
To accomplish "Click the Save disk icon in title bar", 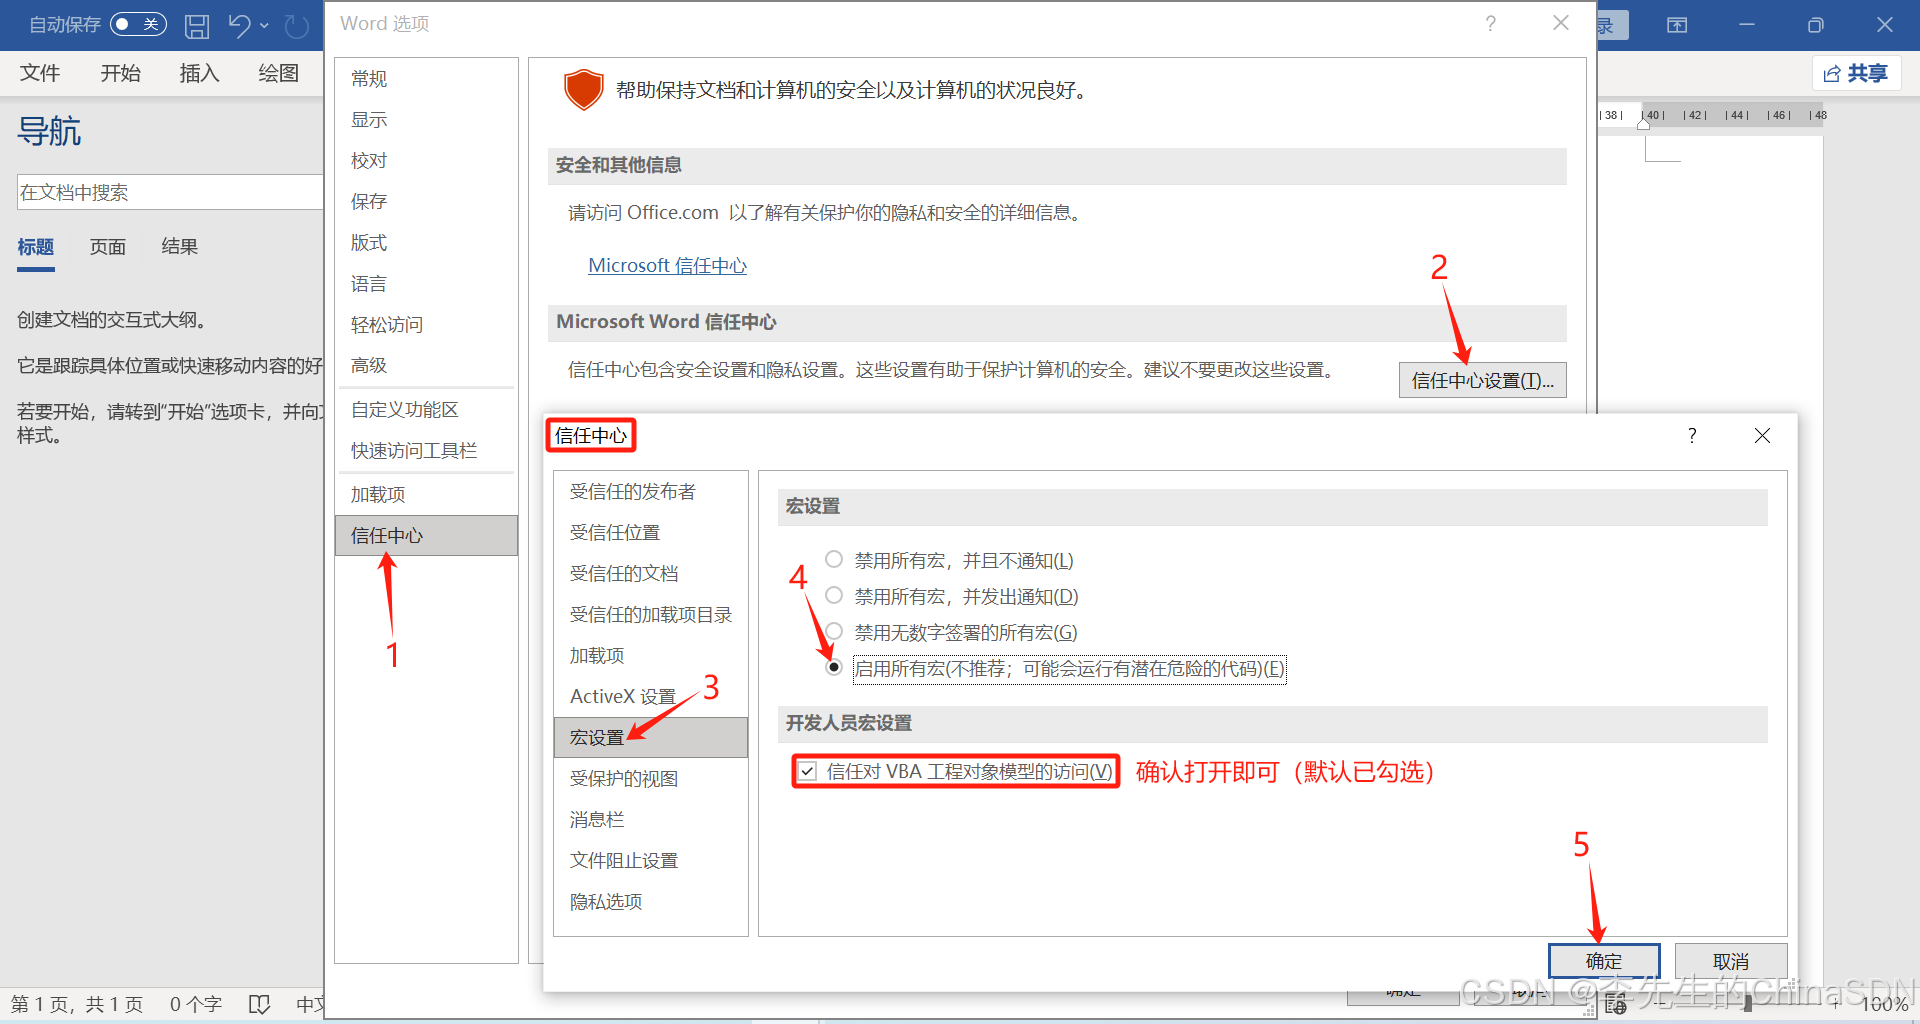I will coord(197,26).
